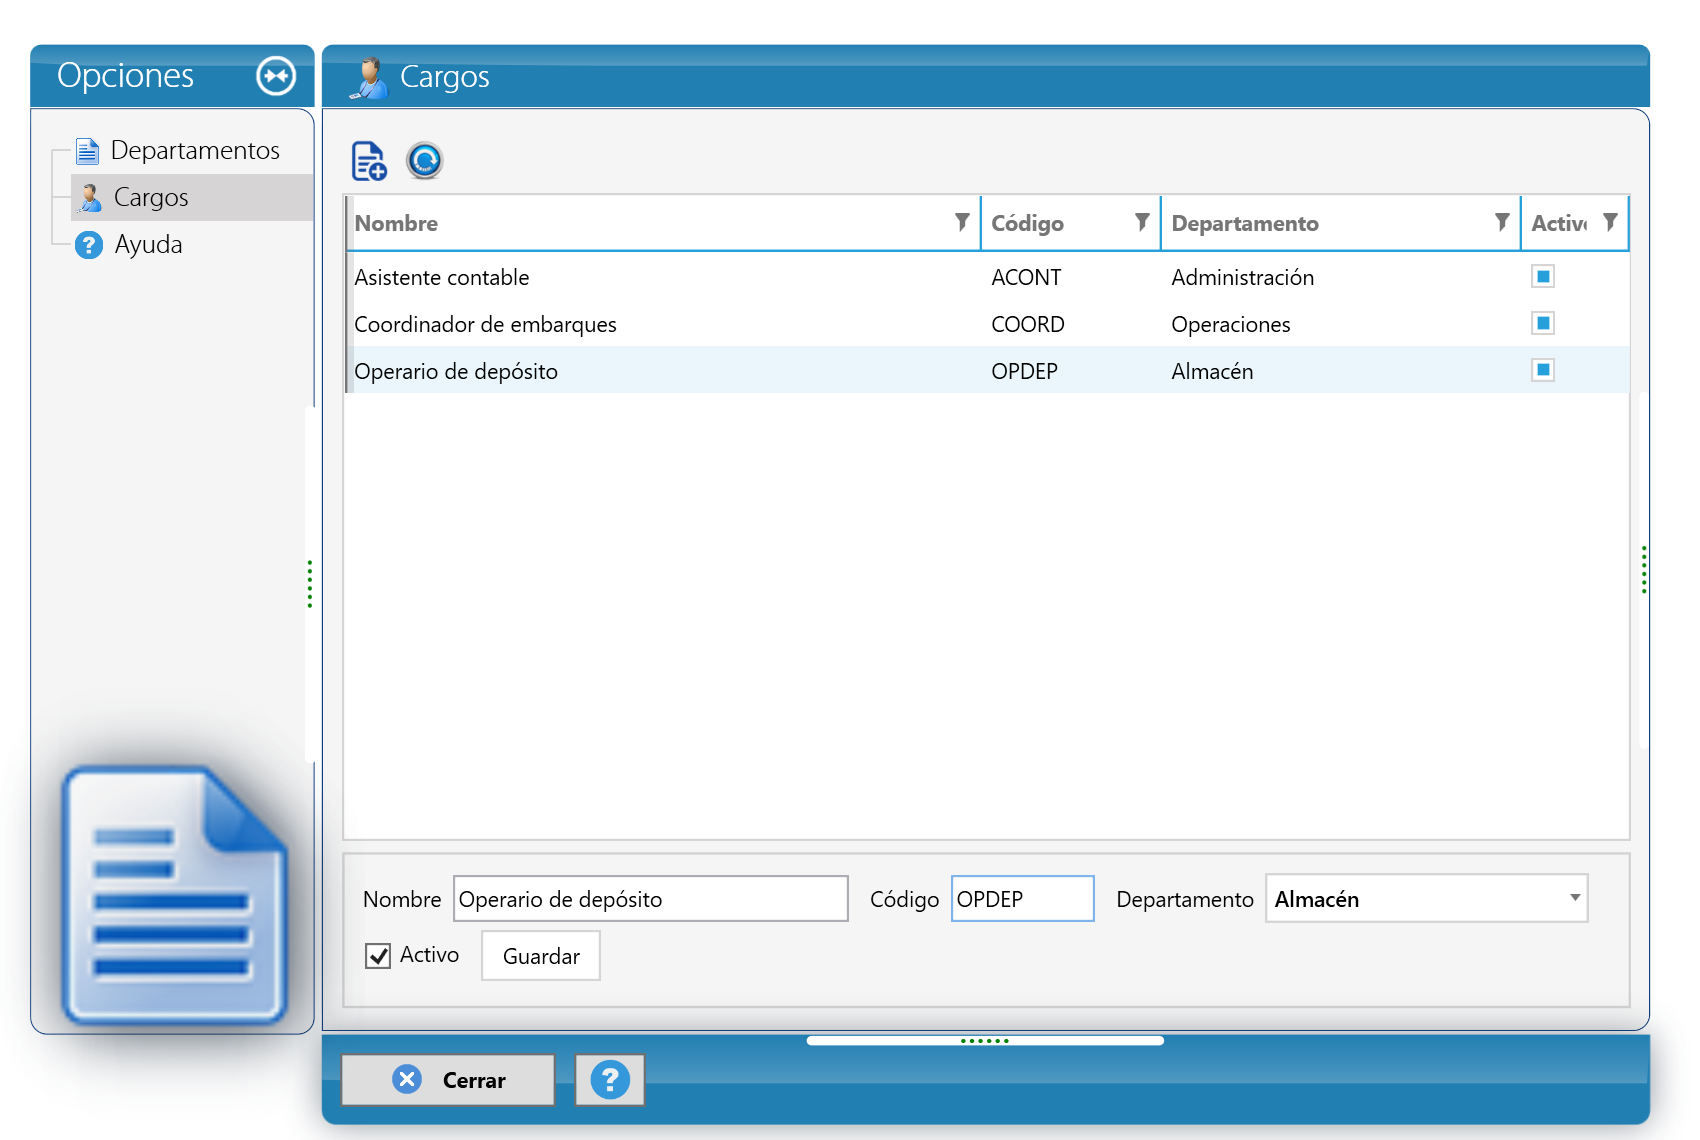
Task: Click the Operaciones department cell
Action: coord(1231,324)
